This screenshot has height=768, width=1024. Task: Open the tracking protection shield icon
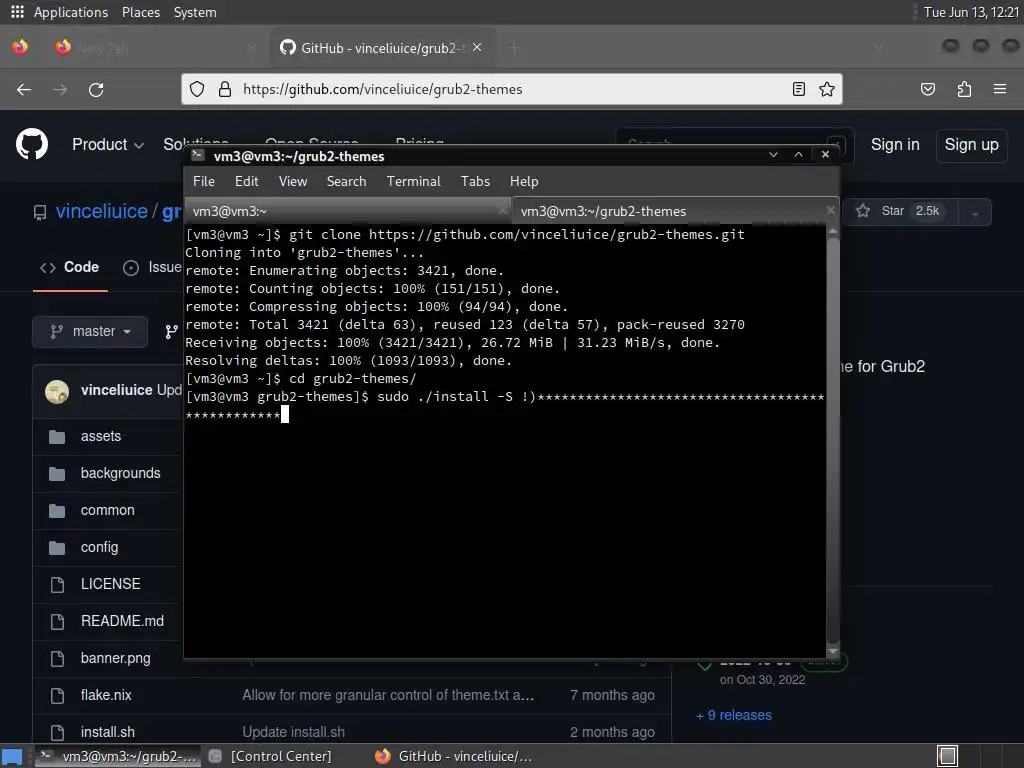point(197,89)
